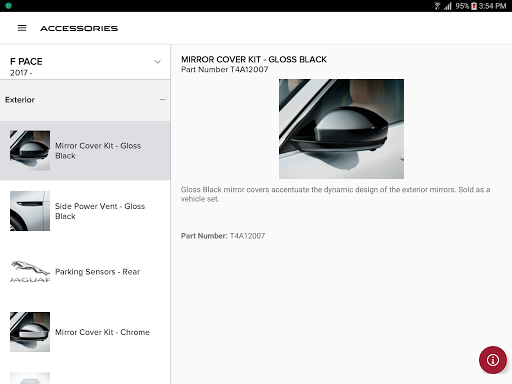This screenshot has width=512, height=384.
Task: Tap the Part Number T4A12007 subtitle
Action: 224,69
